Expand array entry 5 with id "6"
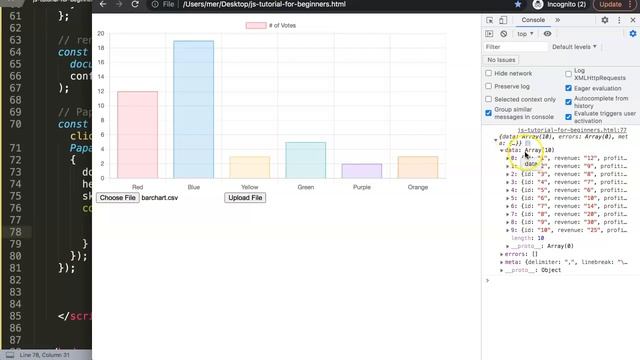The height and width of the screenshot is (360, 640). [508, 198]
